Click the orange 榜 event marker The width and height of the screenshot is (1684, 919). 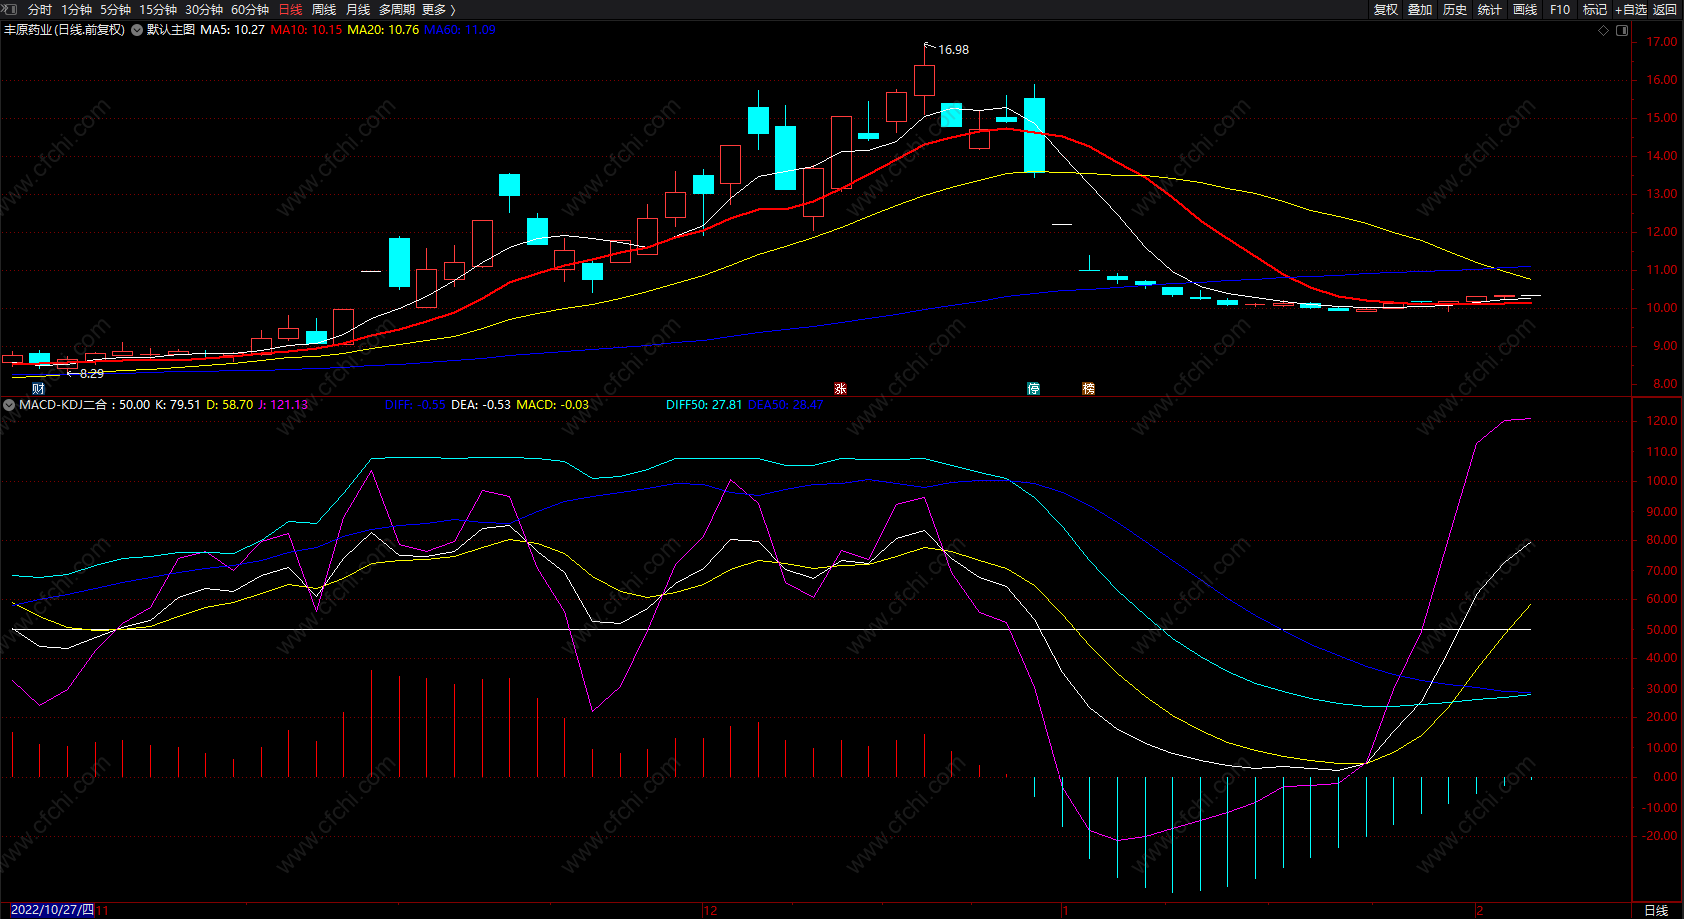[x=1088, y=389]
